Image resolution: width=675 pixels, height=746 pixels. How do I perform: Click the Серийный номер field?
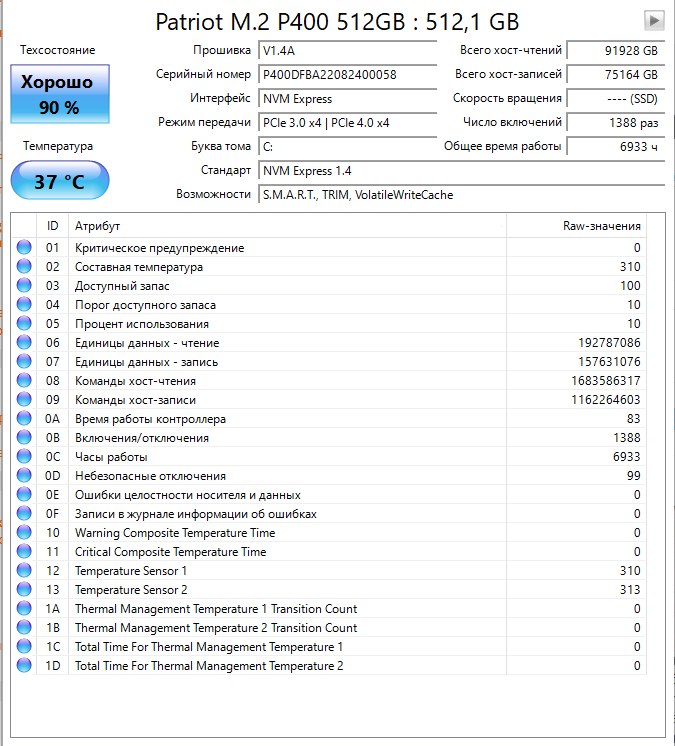pos(348,75)
